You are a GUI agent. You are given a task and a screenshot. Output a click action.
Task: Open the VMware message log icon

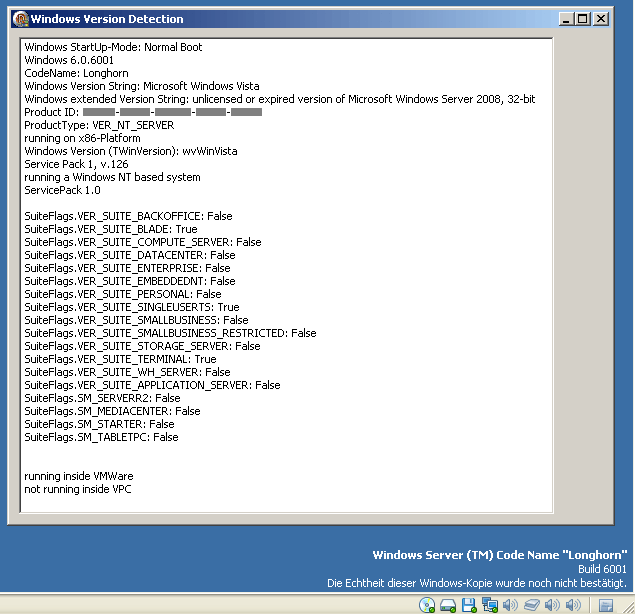(606, 605)
